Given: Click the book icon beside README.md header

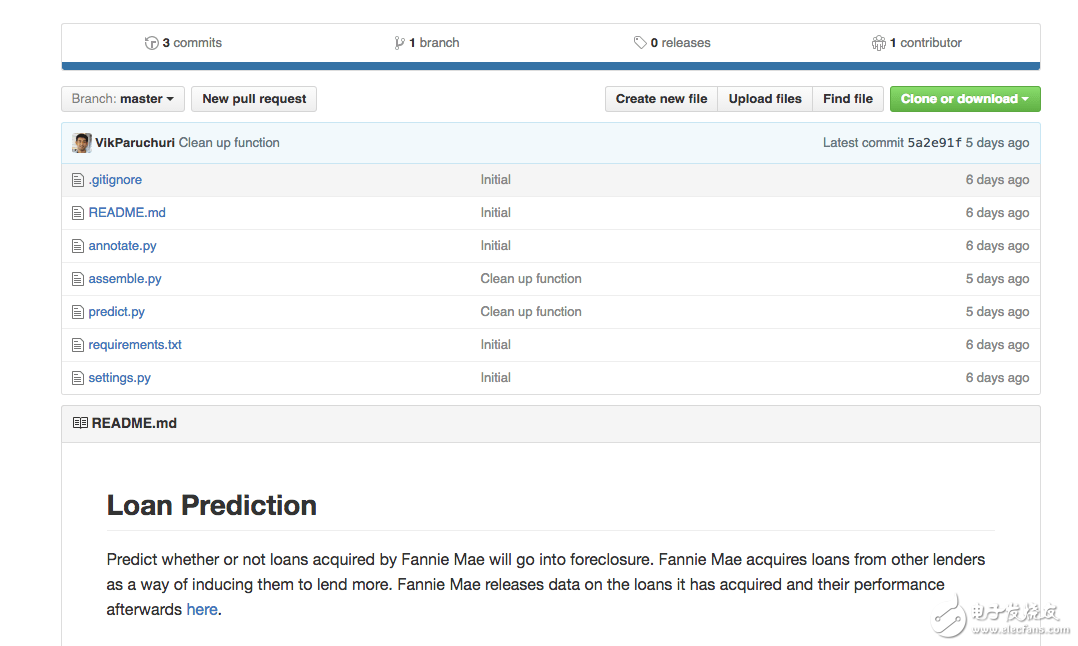Looking at the screenshot, I should (x=80, y=423).
